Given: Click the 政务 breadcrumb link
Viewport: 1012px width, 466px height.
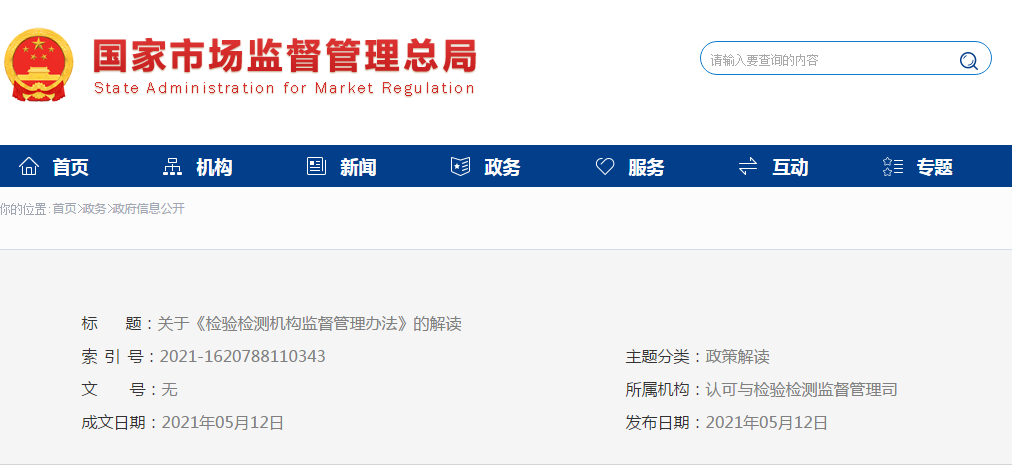Looking at the screenshot, I should 94,209.
